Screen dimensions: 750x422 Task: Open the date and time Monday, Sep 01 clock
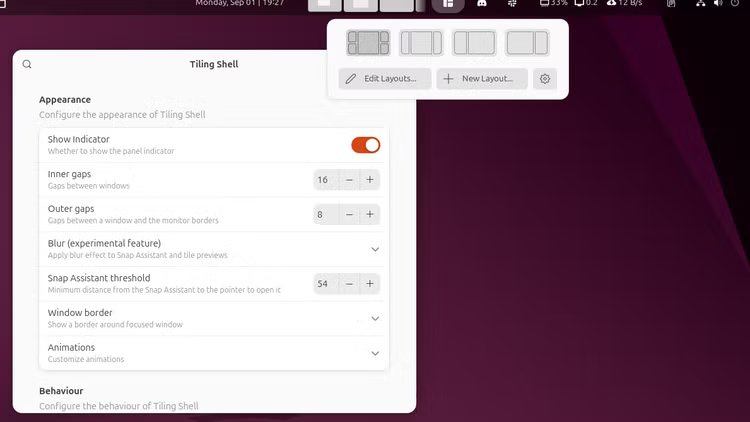[240, 3]
